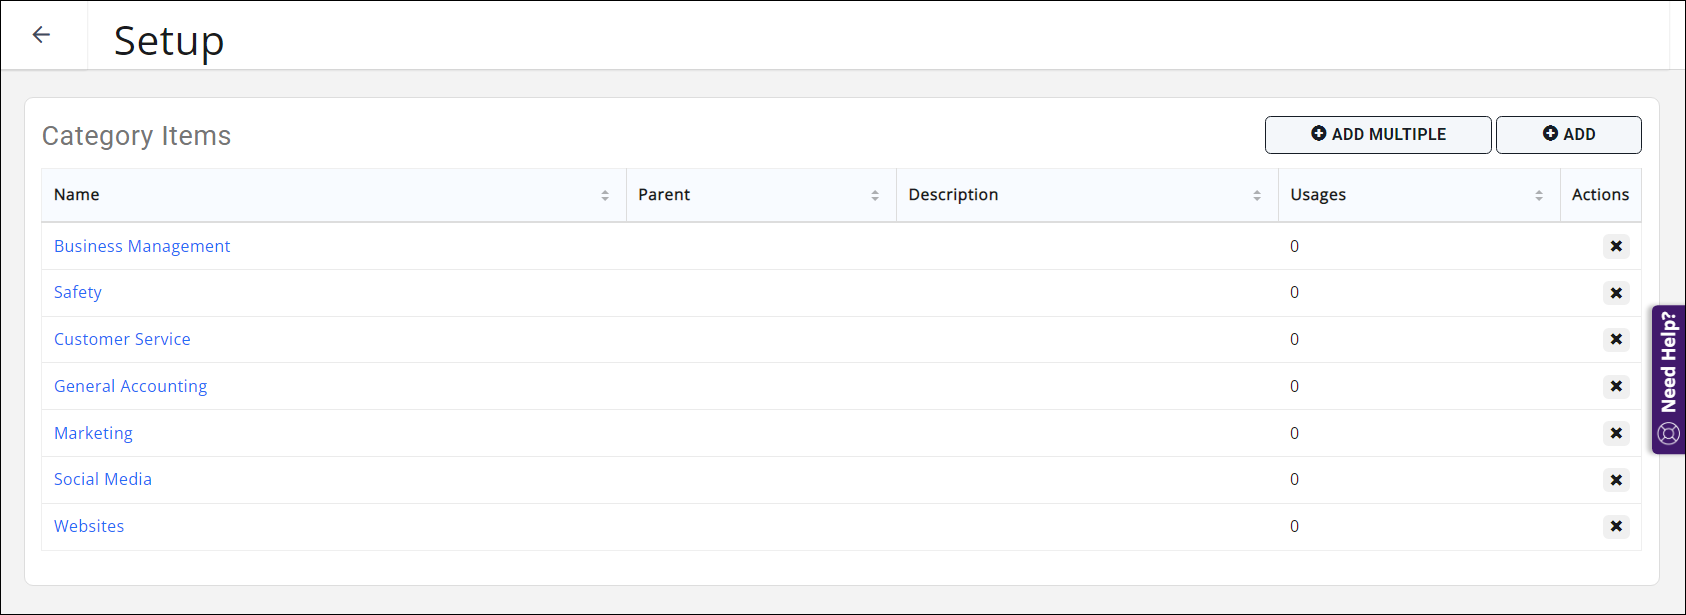1686x615 pixels.
Task: Sort the list by Usages count
Action: pos(1540,195)
